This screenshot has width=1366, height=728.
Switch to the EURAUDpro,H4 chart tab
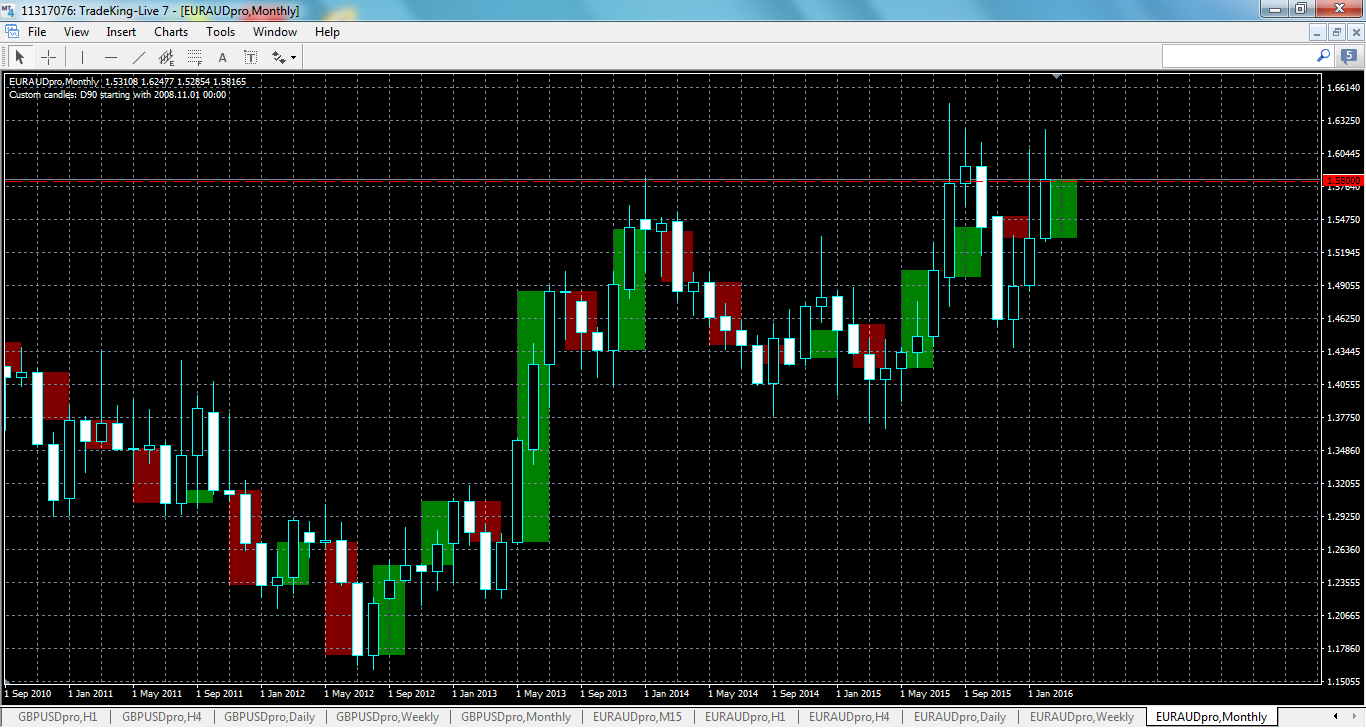pyautogui.click(x=850, y=717)
